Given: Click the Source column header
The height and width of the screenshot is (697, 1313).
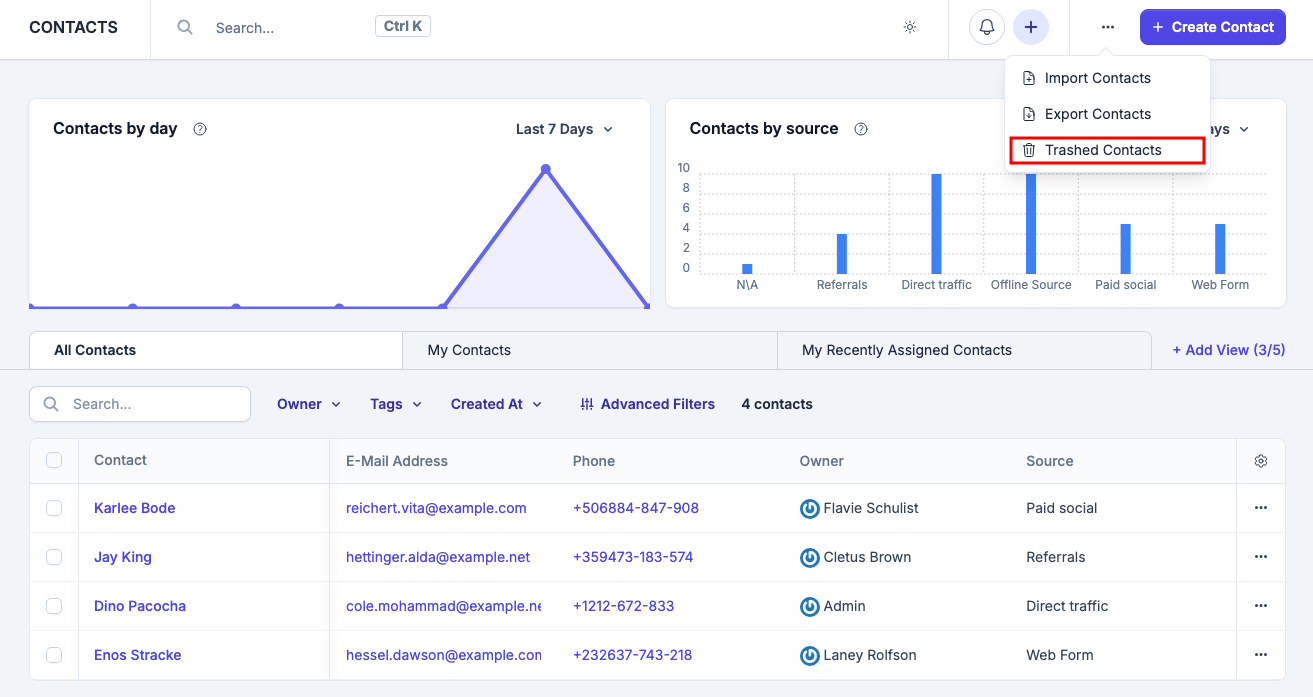Looking at the screenshot, I should [1050, 461].
